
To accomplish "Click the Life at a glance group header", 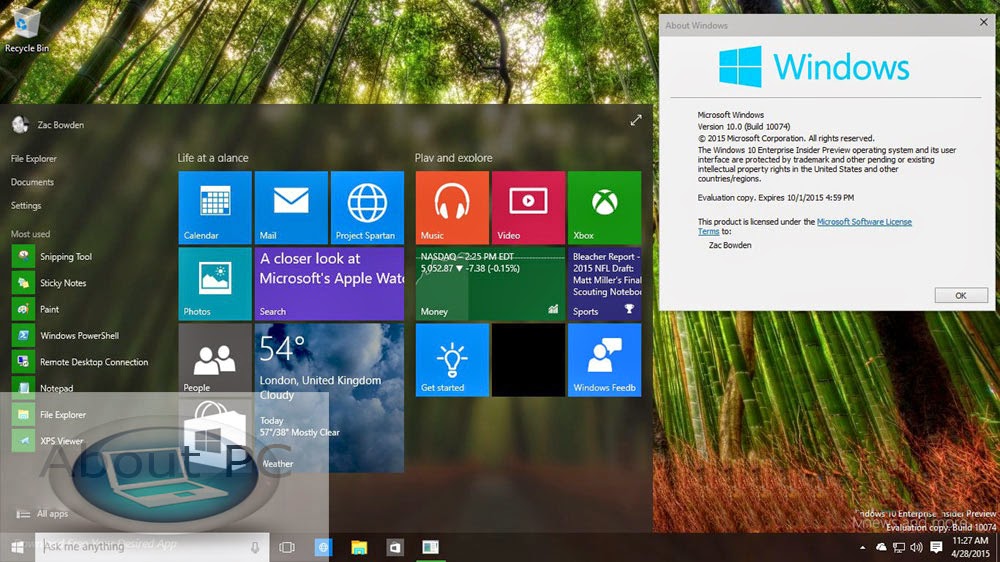I will [213, 158].
